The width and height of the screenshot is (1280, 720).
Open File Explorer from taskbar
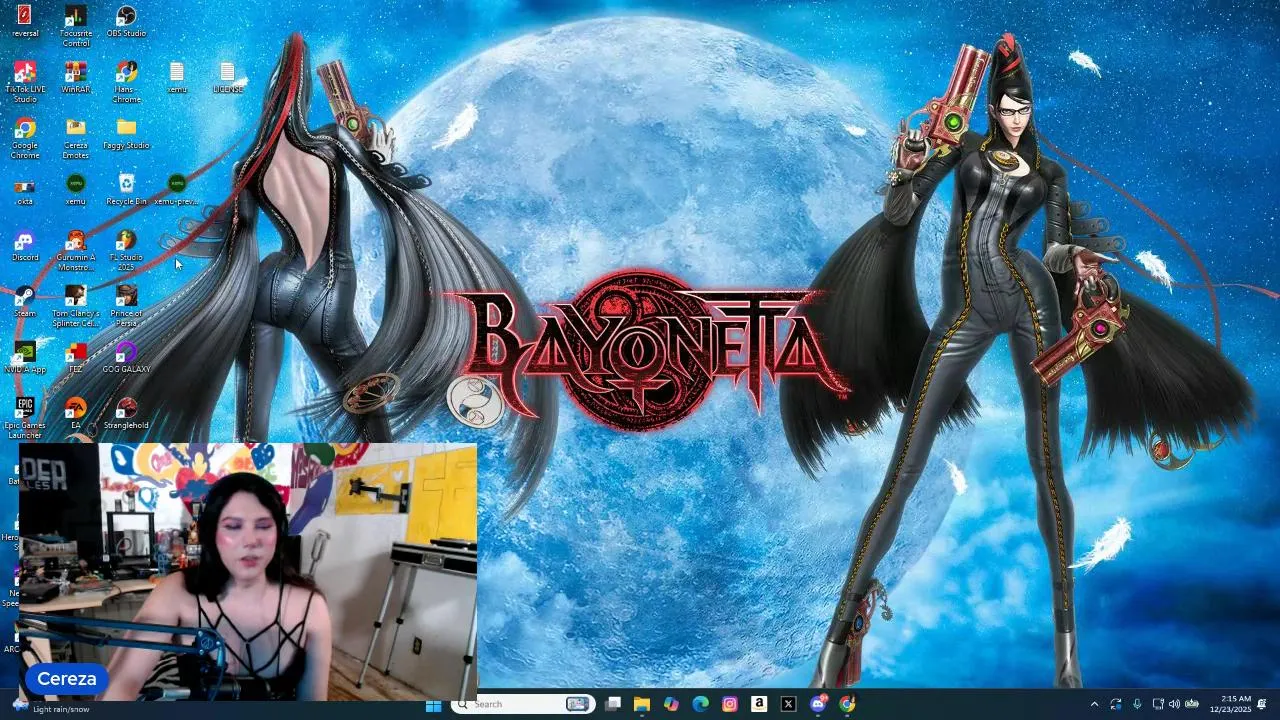point(642,705)
